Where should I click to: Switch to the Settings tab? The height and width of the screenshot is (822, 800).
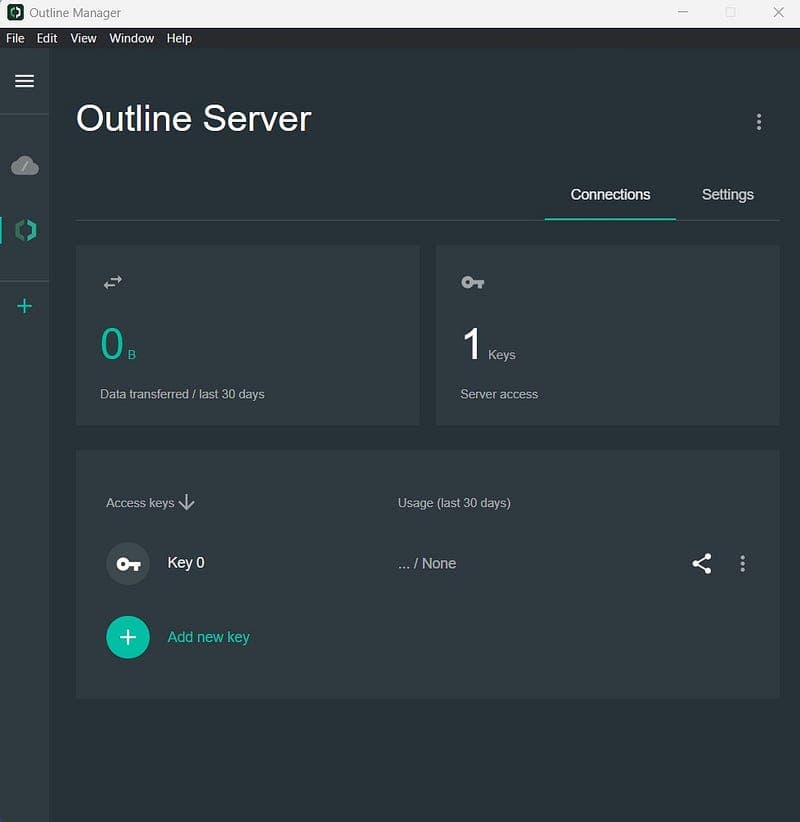[x=728, y=194]
